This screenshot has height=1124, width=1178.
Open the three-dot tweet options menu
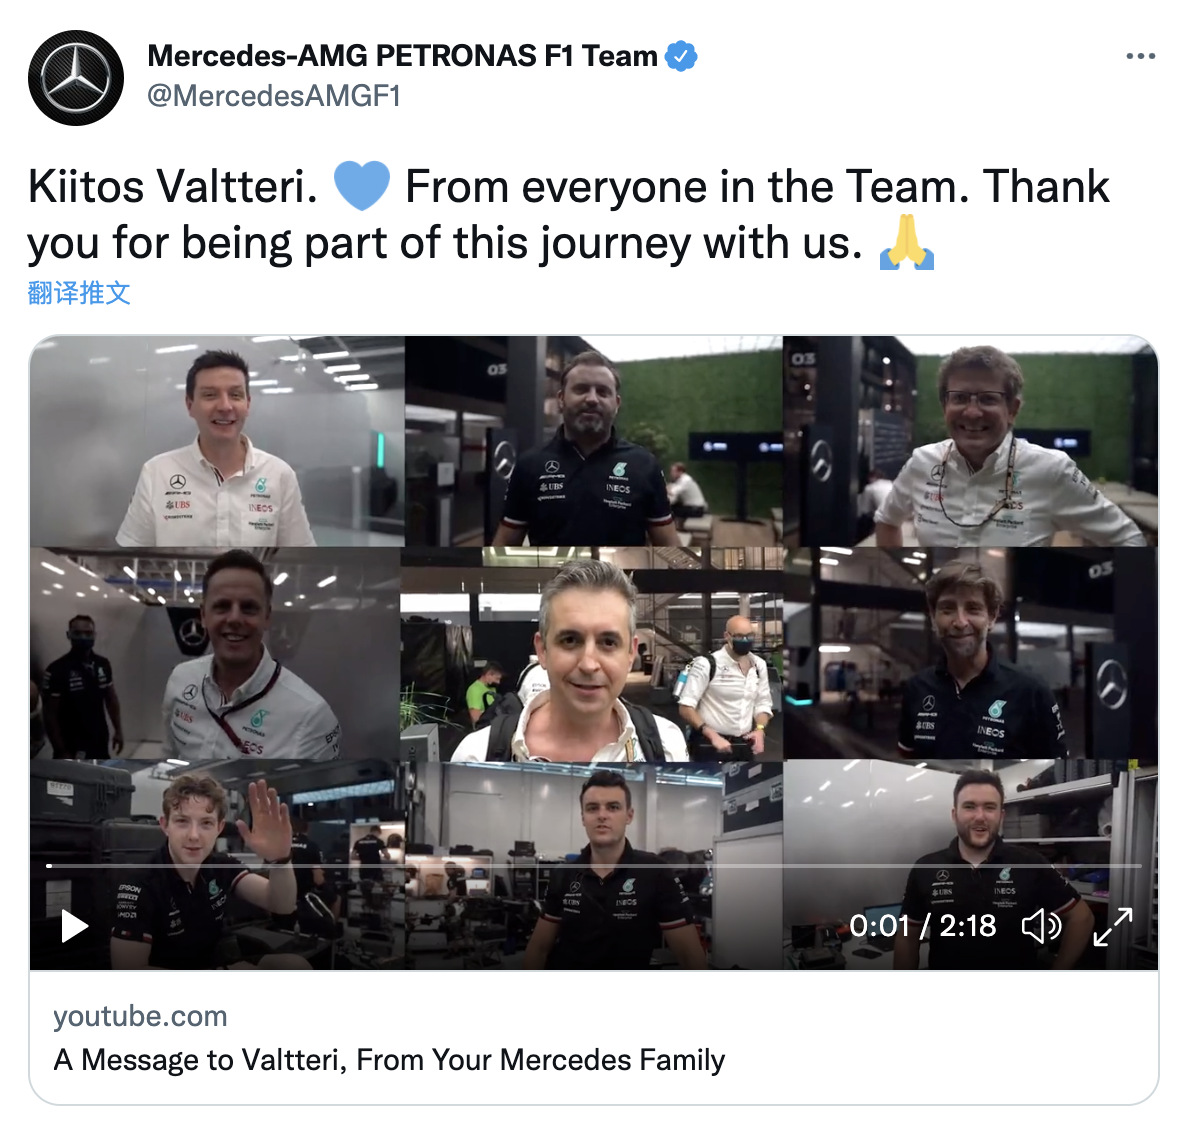(1140, 56)
